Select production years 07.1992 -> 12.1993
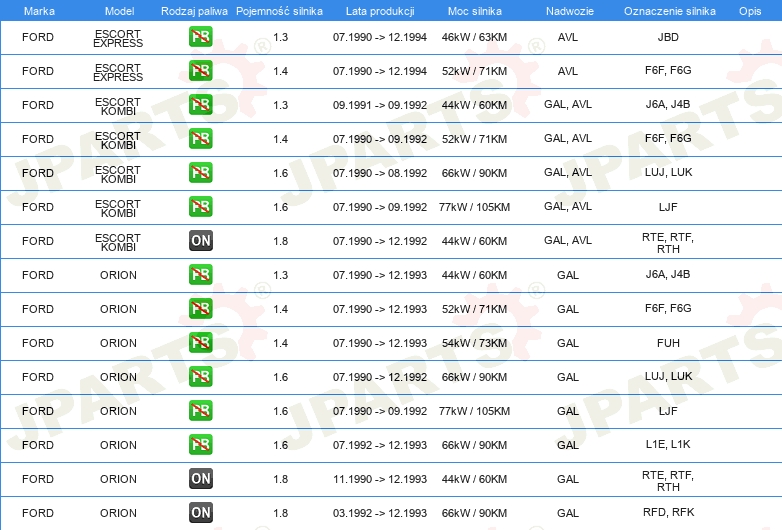782x530 pixels. coord(380,445)
